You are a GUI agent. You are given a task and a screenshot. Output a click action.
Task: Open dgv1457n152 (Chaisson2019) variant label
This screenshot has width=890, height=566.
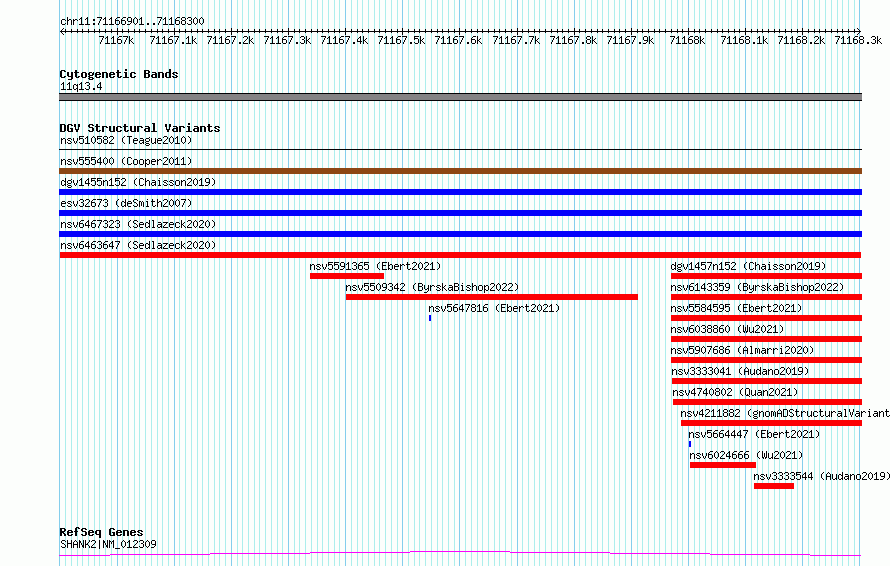[x=748, y=266]
